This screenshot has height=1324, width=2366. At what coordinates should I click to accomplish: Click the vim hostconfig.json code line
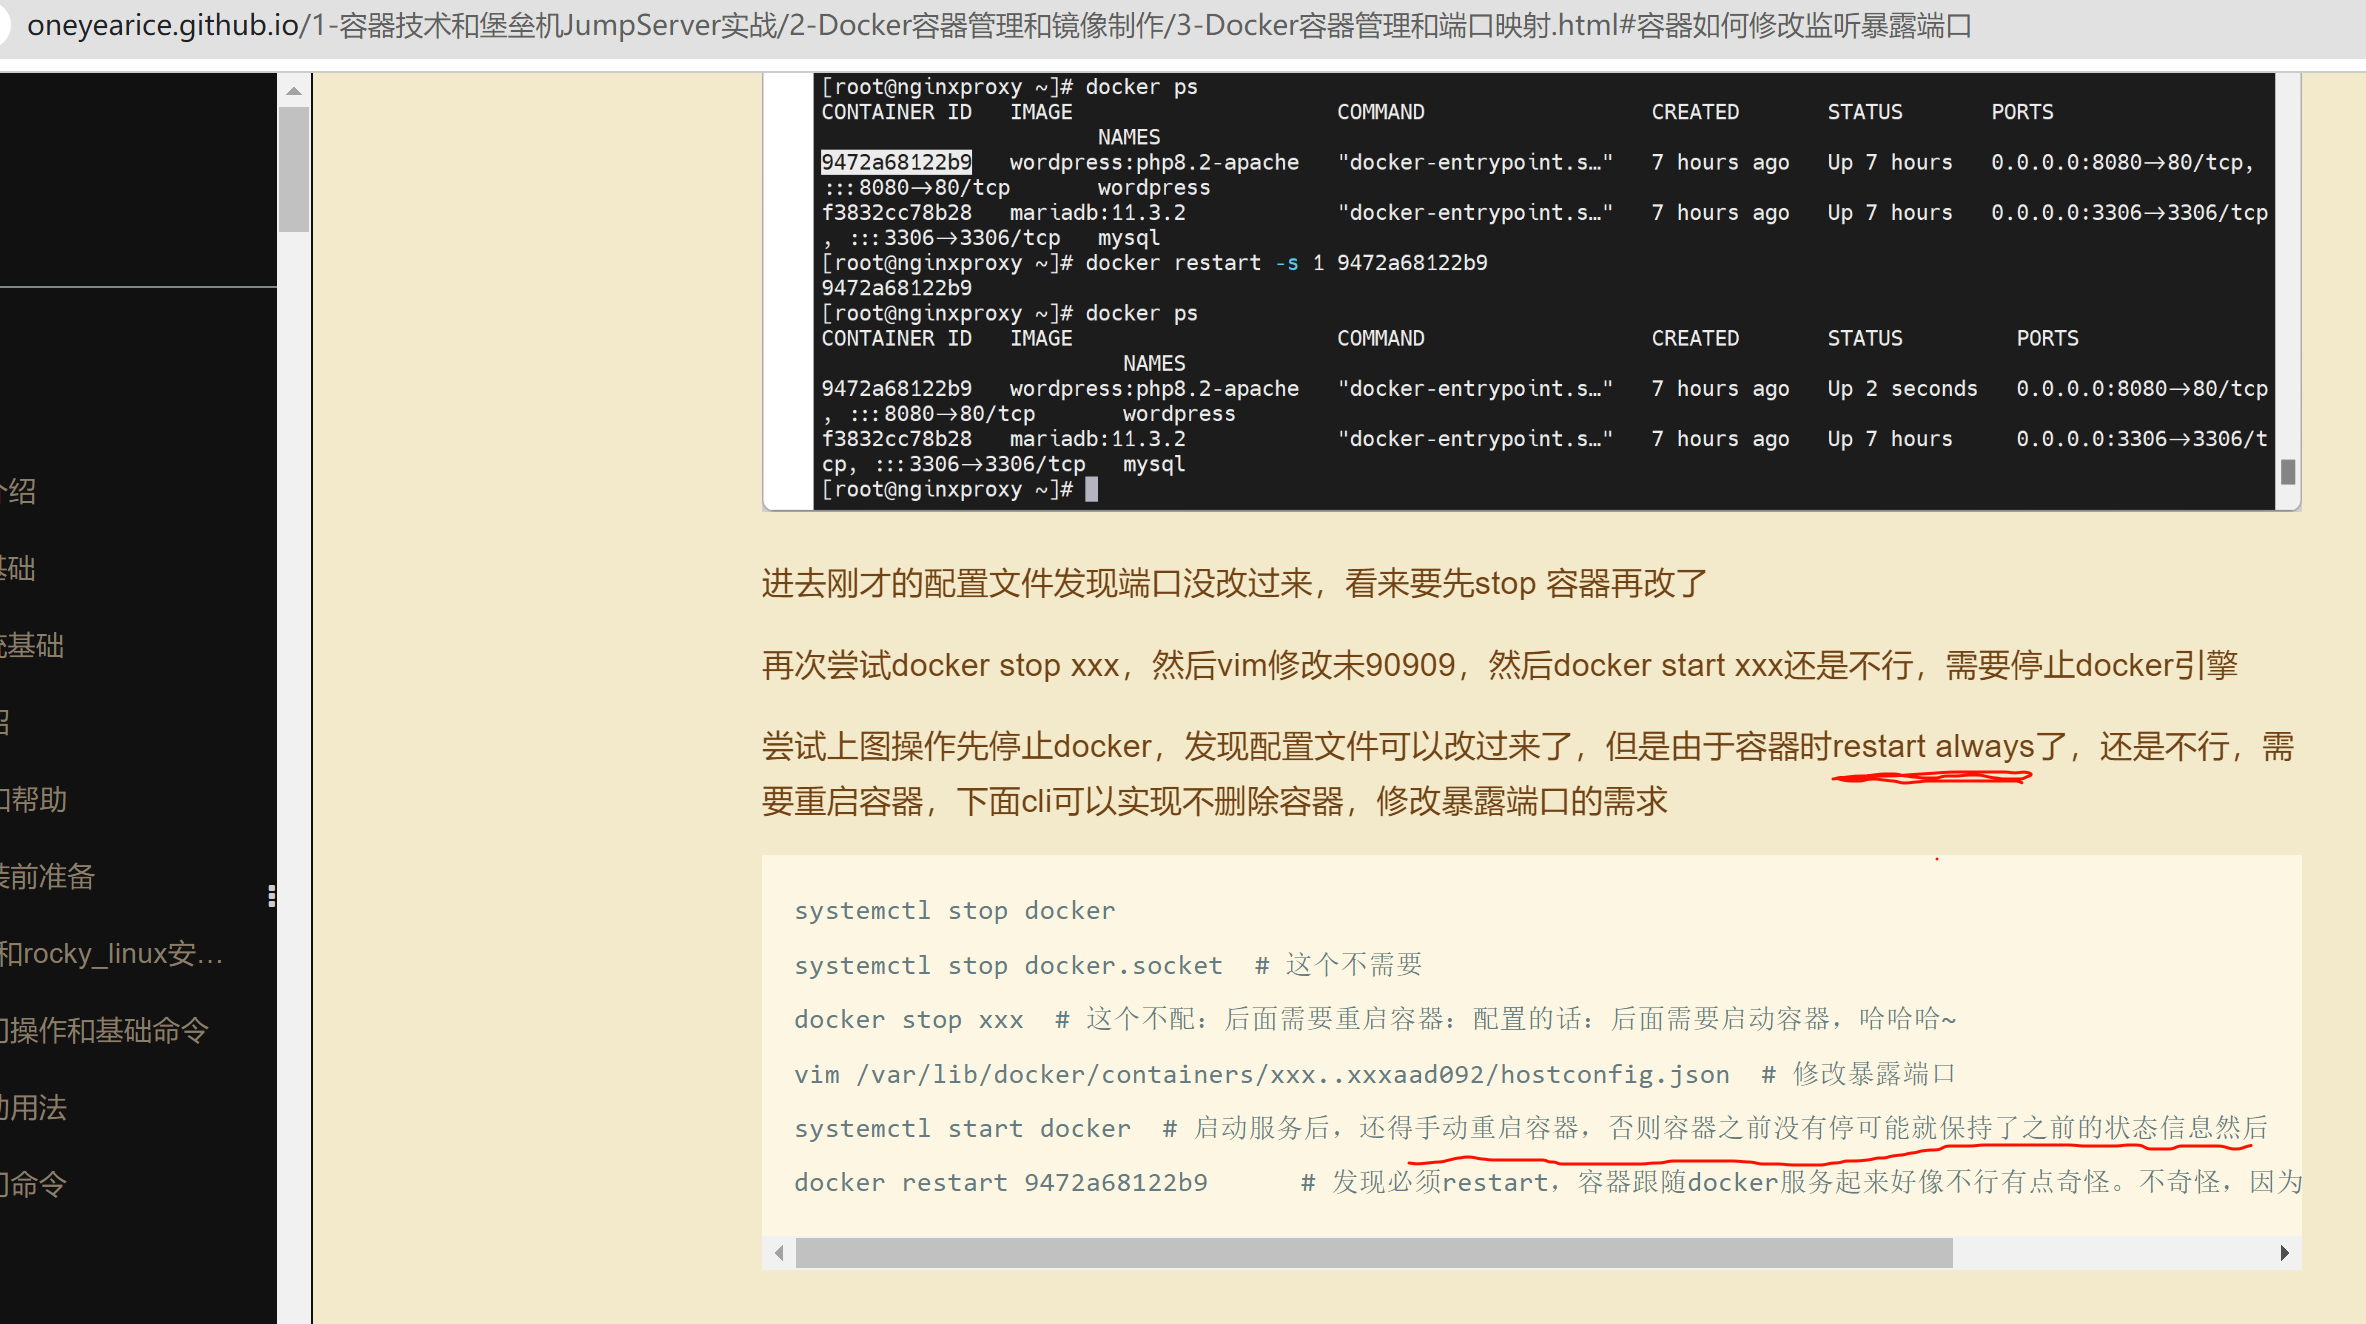1262,1074
